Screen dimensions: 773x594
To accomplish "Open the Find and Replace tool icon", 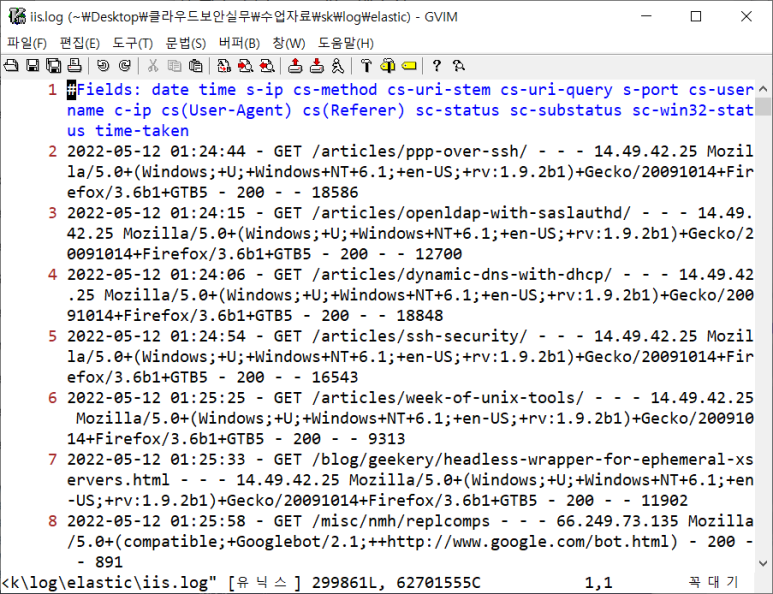I will point(224,66).
